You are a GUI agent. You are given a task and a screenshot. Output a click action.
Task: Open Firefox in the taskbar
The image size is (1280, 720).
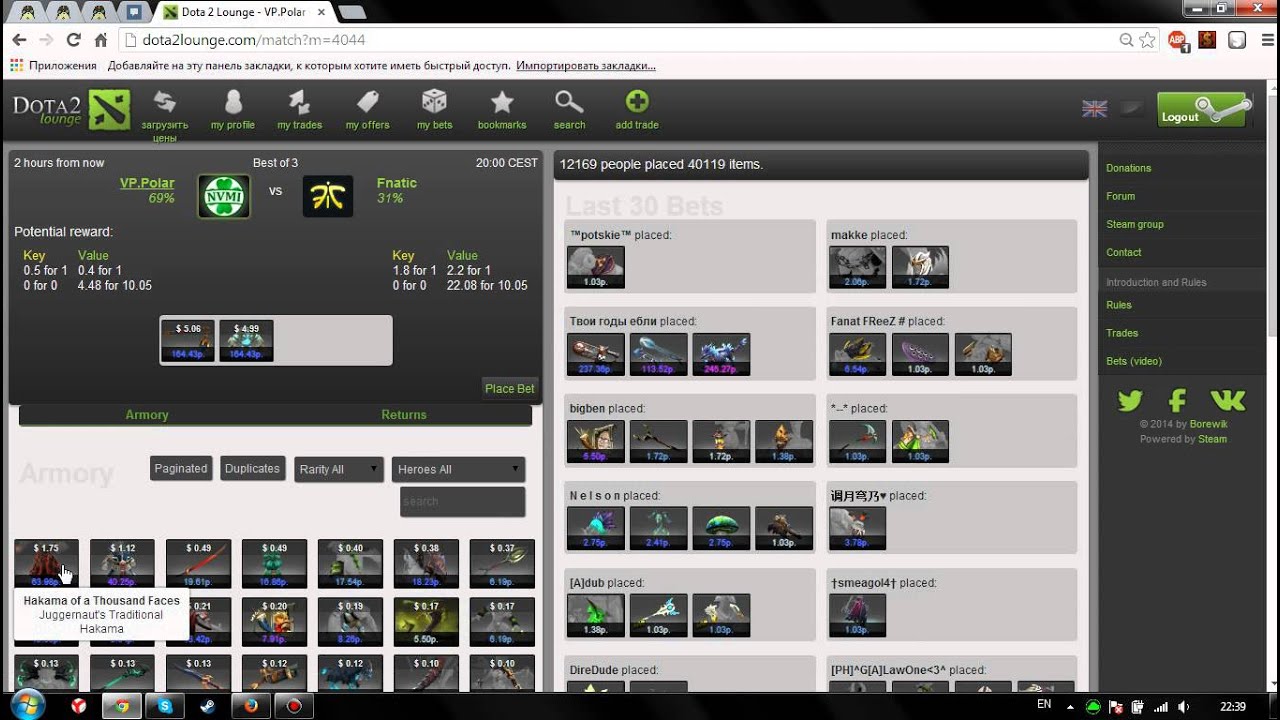coord(251,705)
